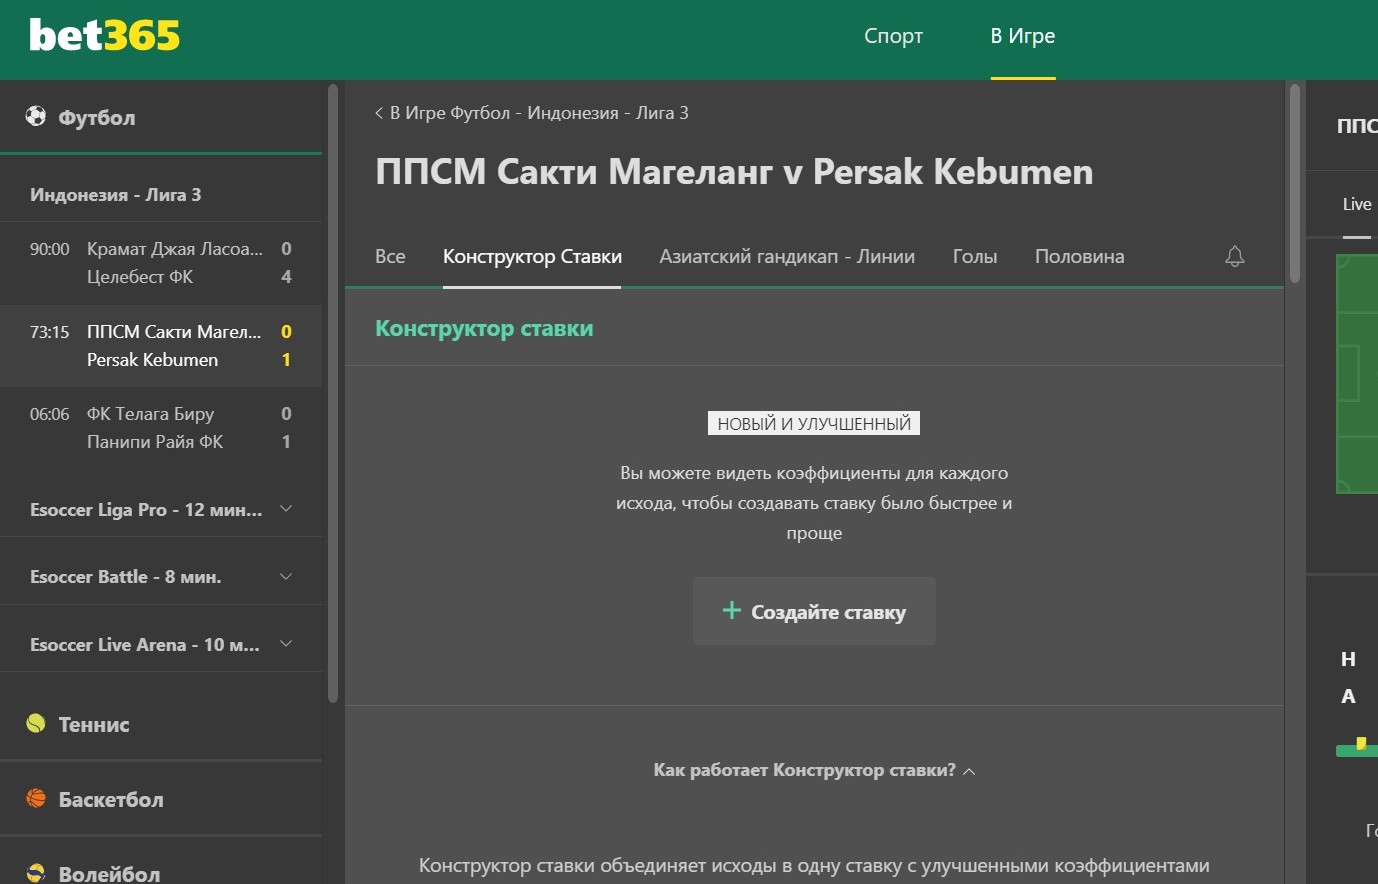The height and width of the screenshot is (884, 1378).
Task: Open the Голы tab
Action: [975, 257]
